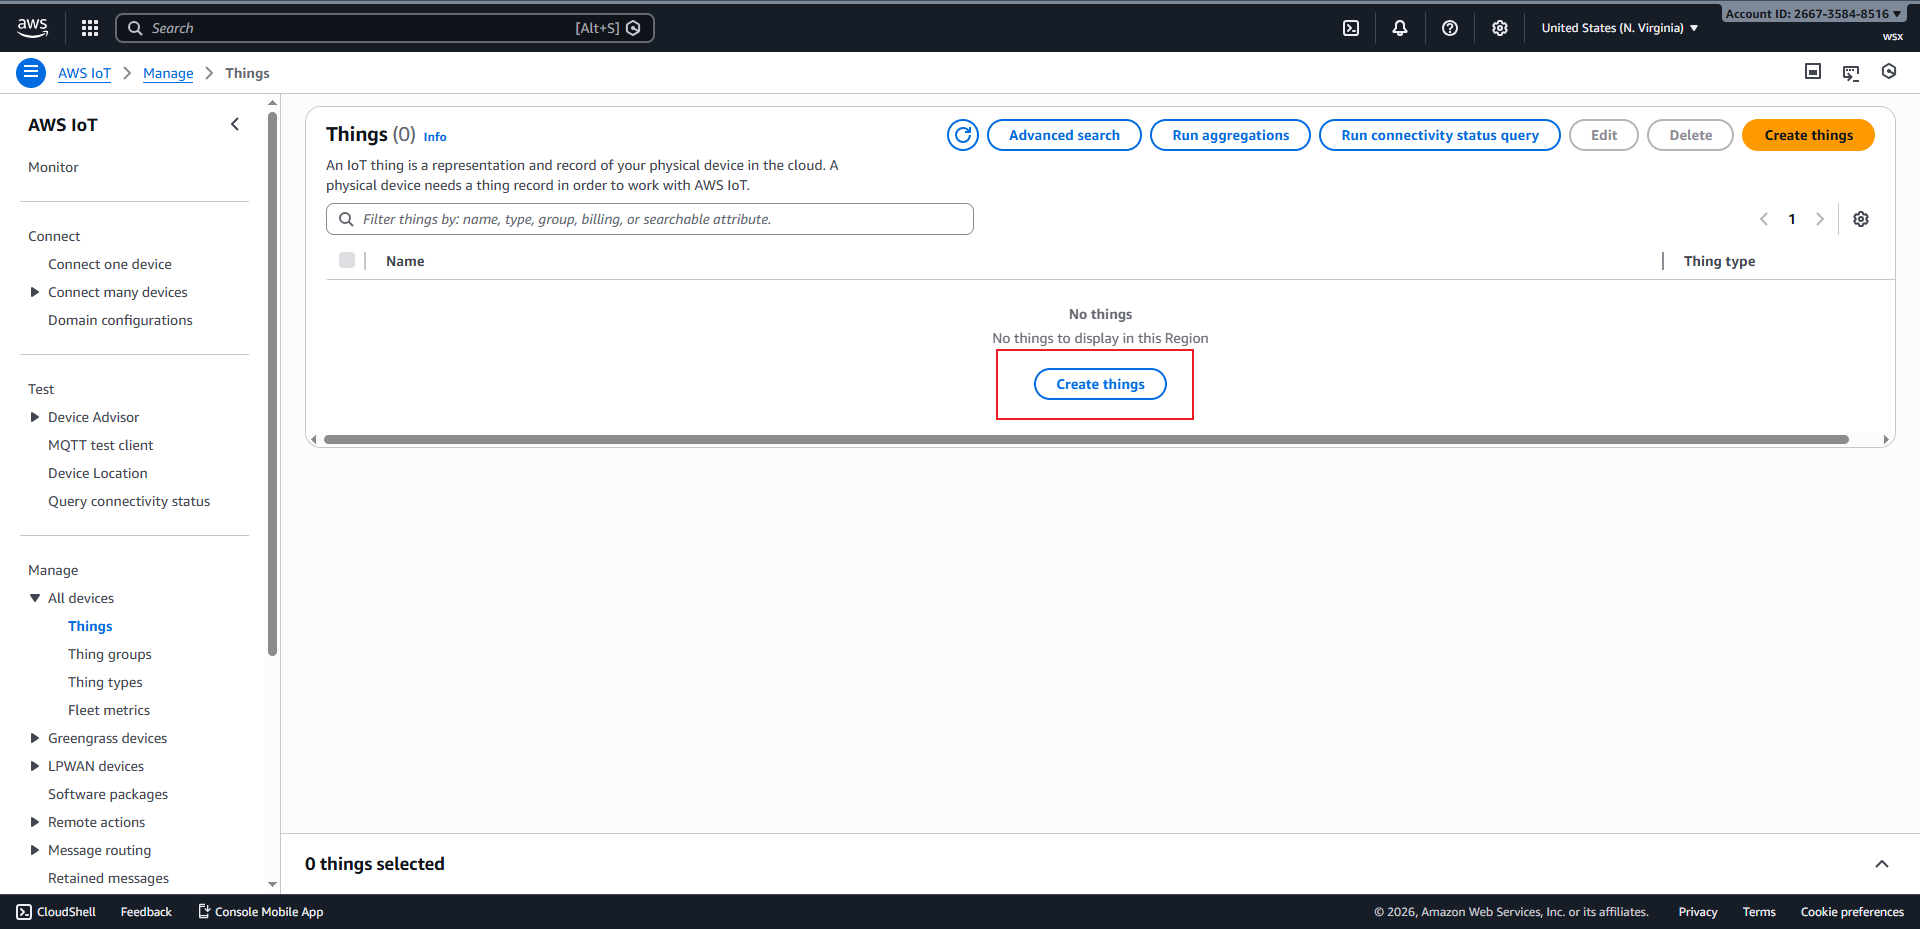Open the help question mark icon

[x=1450, y=28]
